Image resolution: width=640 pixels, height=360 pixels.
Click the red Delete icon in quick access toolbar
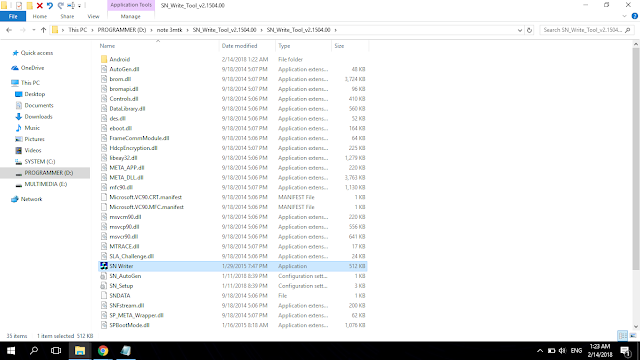[x=40, y=5]
